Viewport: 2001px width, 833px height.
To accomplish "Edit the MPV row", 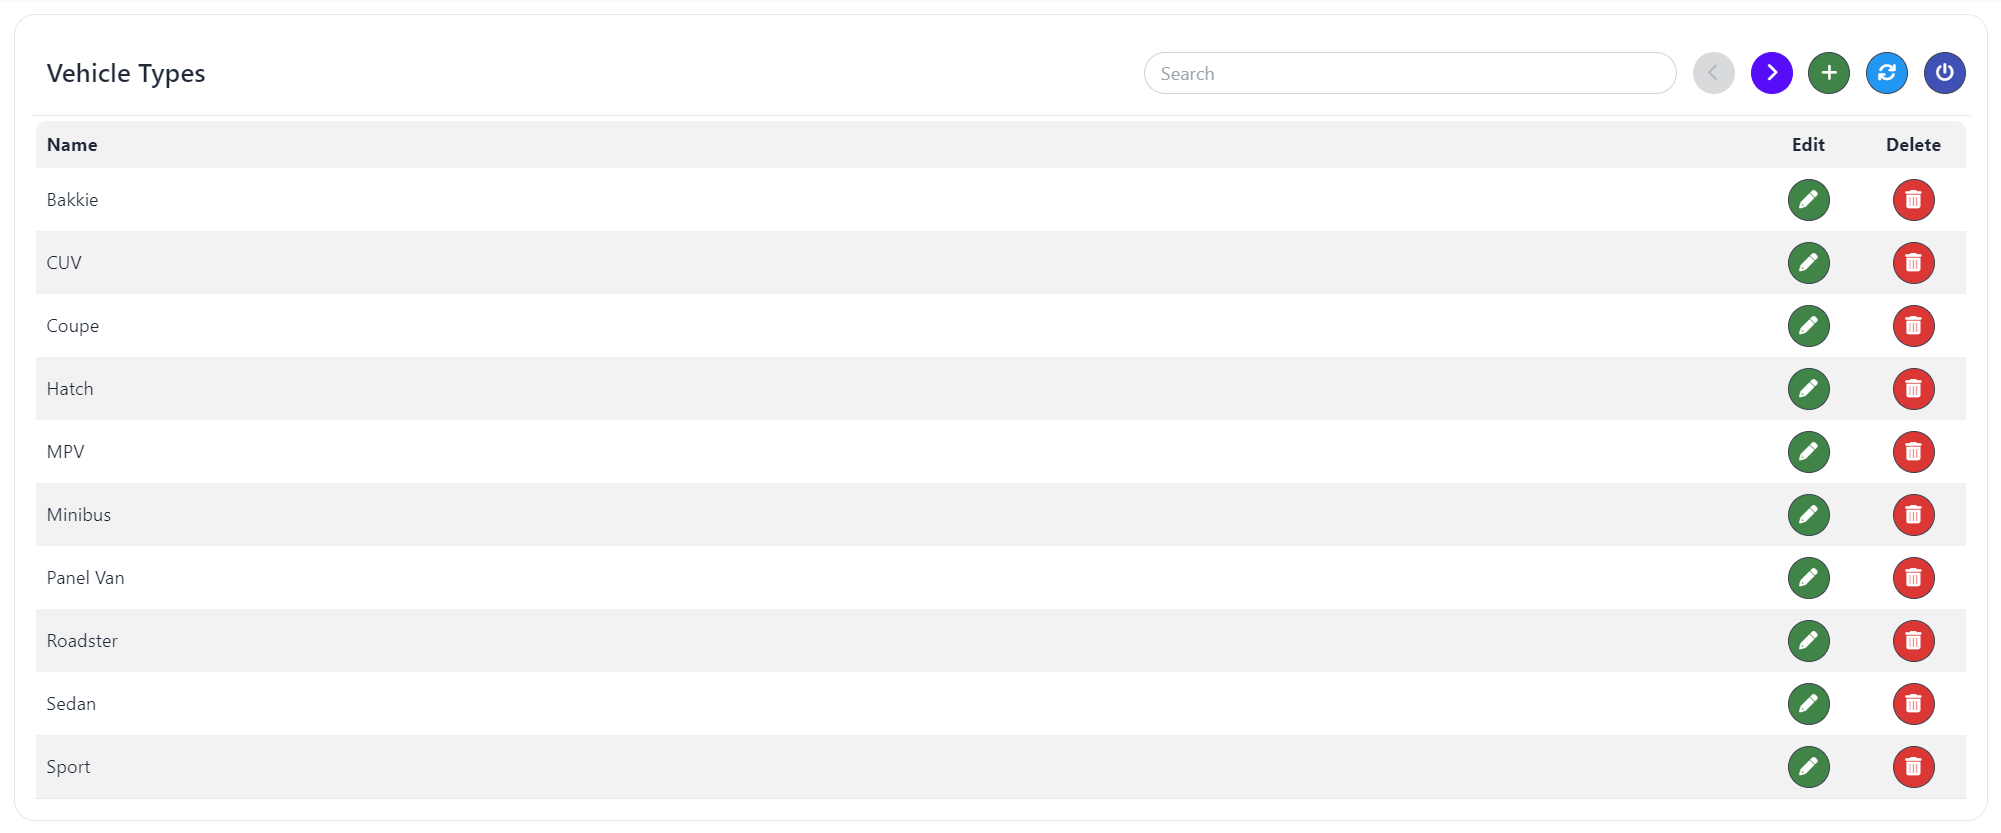I will pos(1808,452).
